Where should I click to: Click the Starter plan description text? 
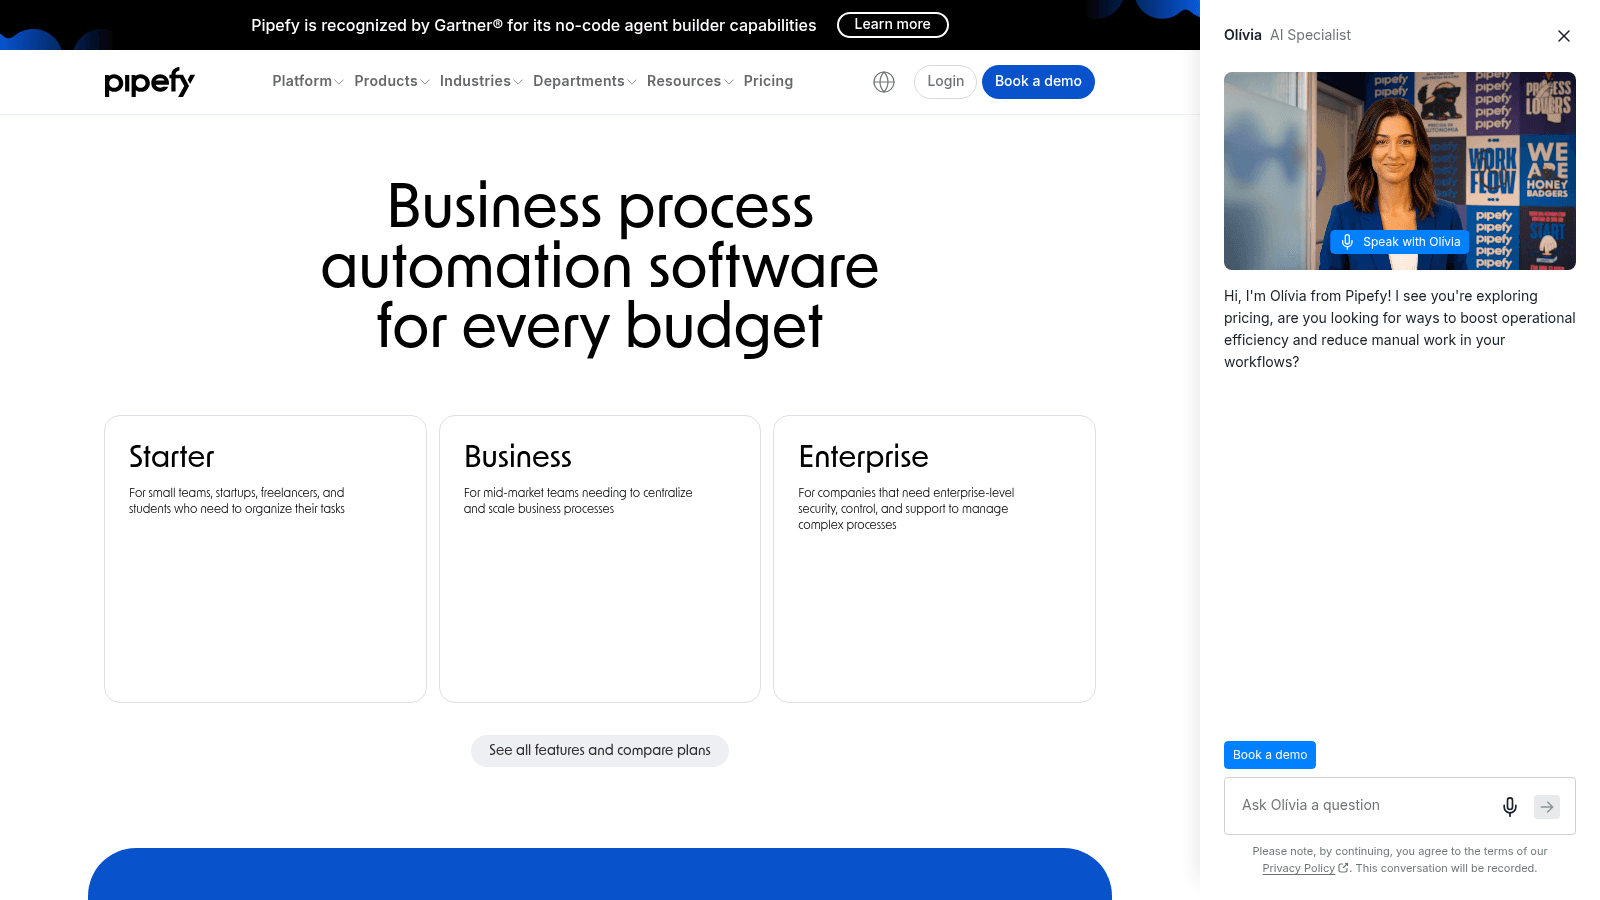tap(237, 501)
